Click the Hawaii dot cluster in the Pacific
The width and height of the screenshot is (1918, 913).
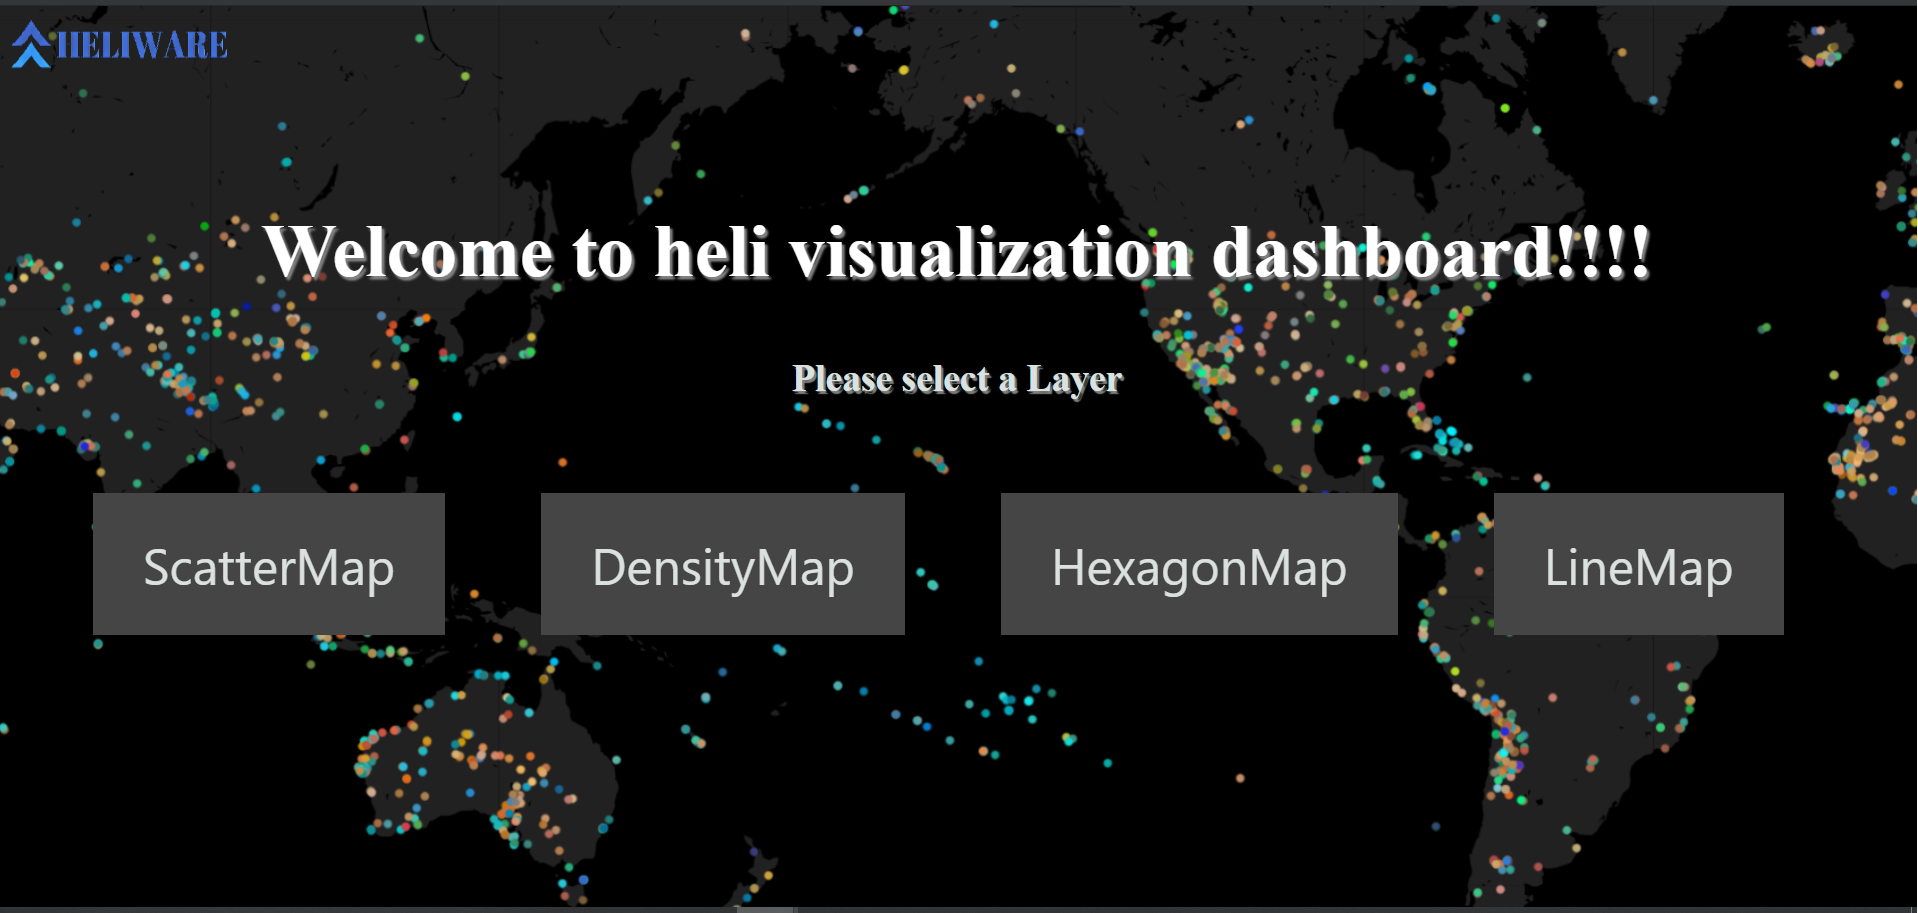point(931,459)
